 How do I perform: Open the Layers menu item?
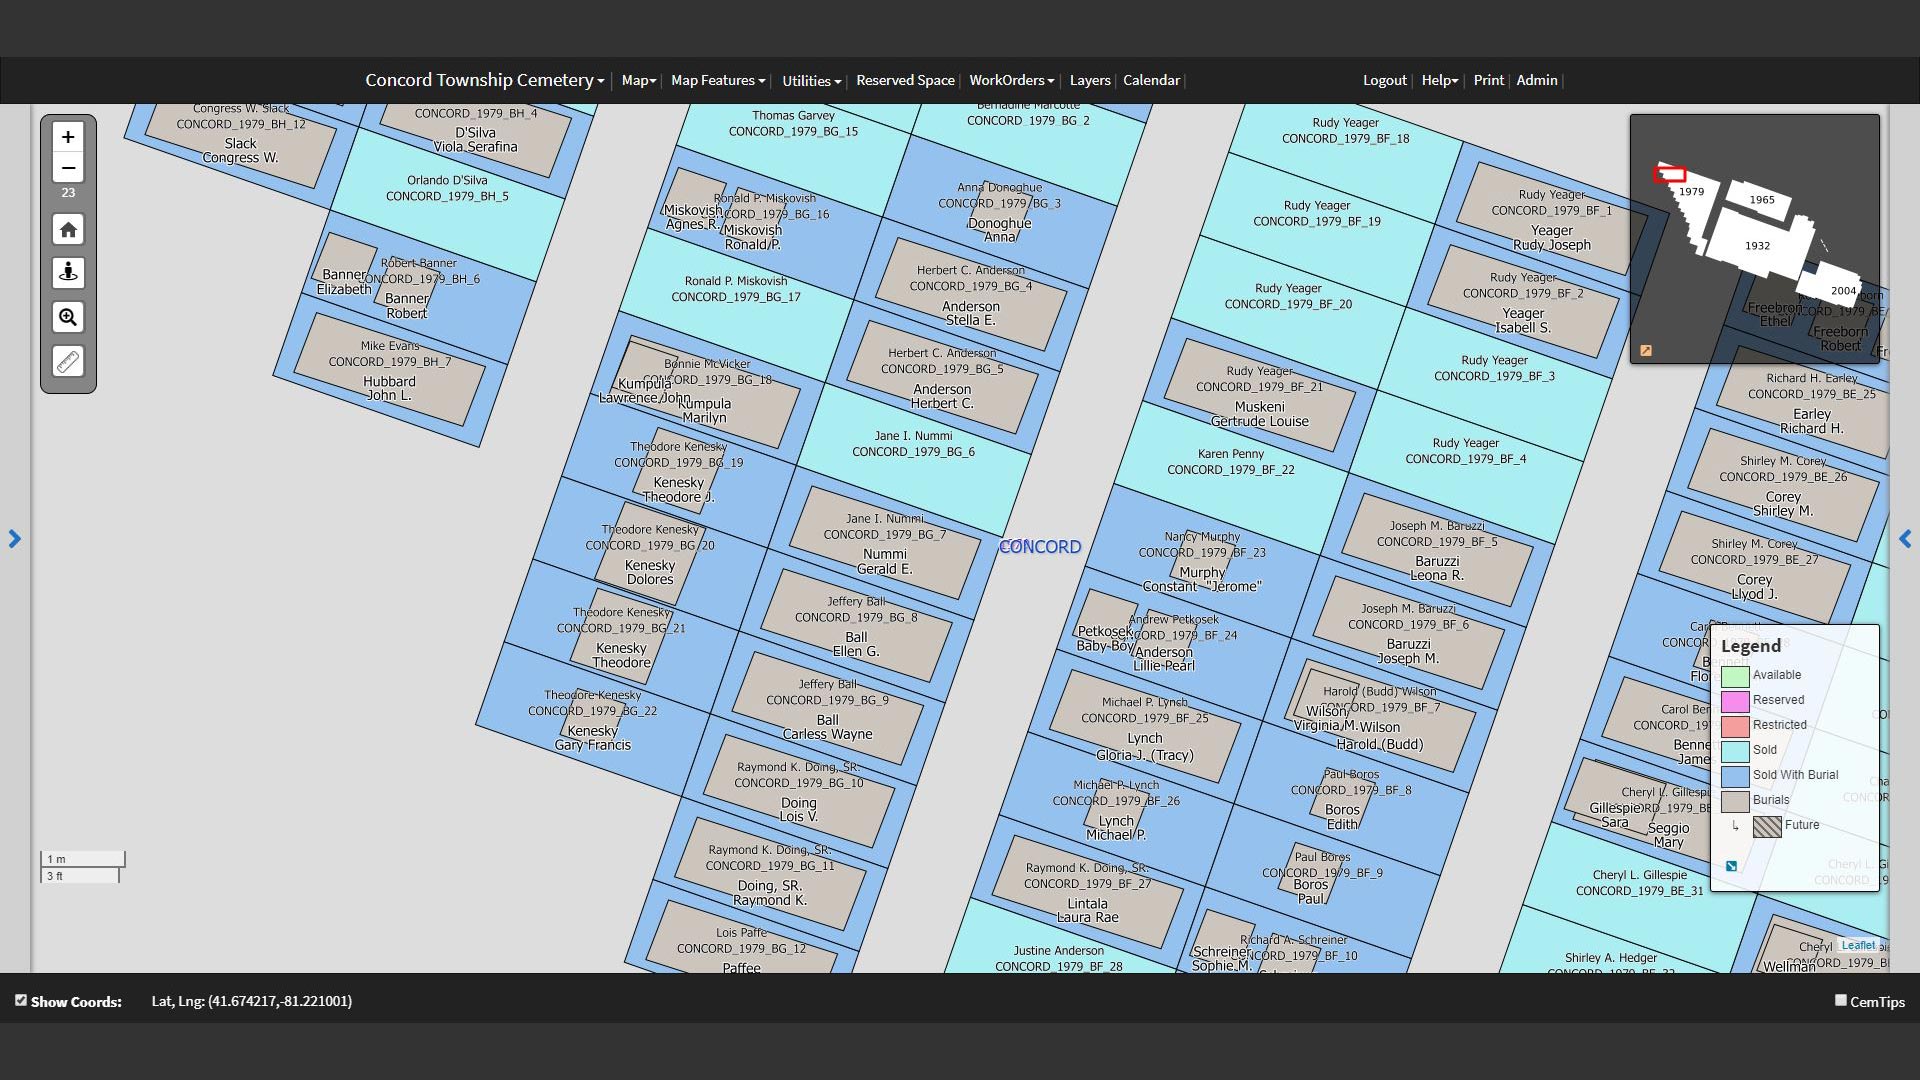[1090, 80]
